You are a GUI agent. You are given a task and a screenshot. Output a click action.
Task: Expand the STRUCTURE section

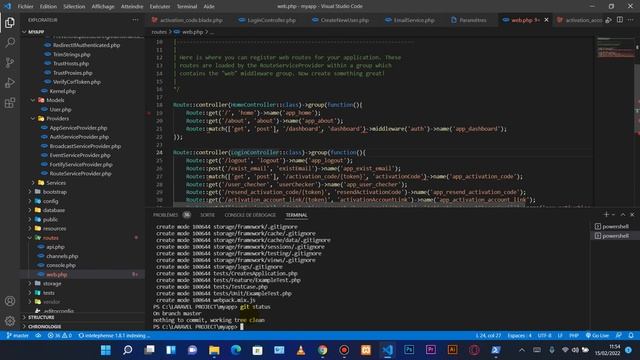coord(41,317)
